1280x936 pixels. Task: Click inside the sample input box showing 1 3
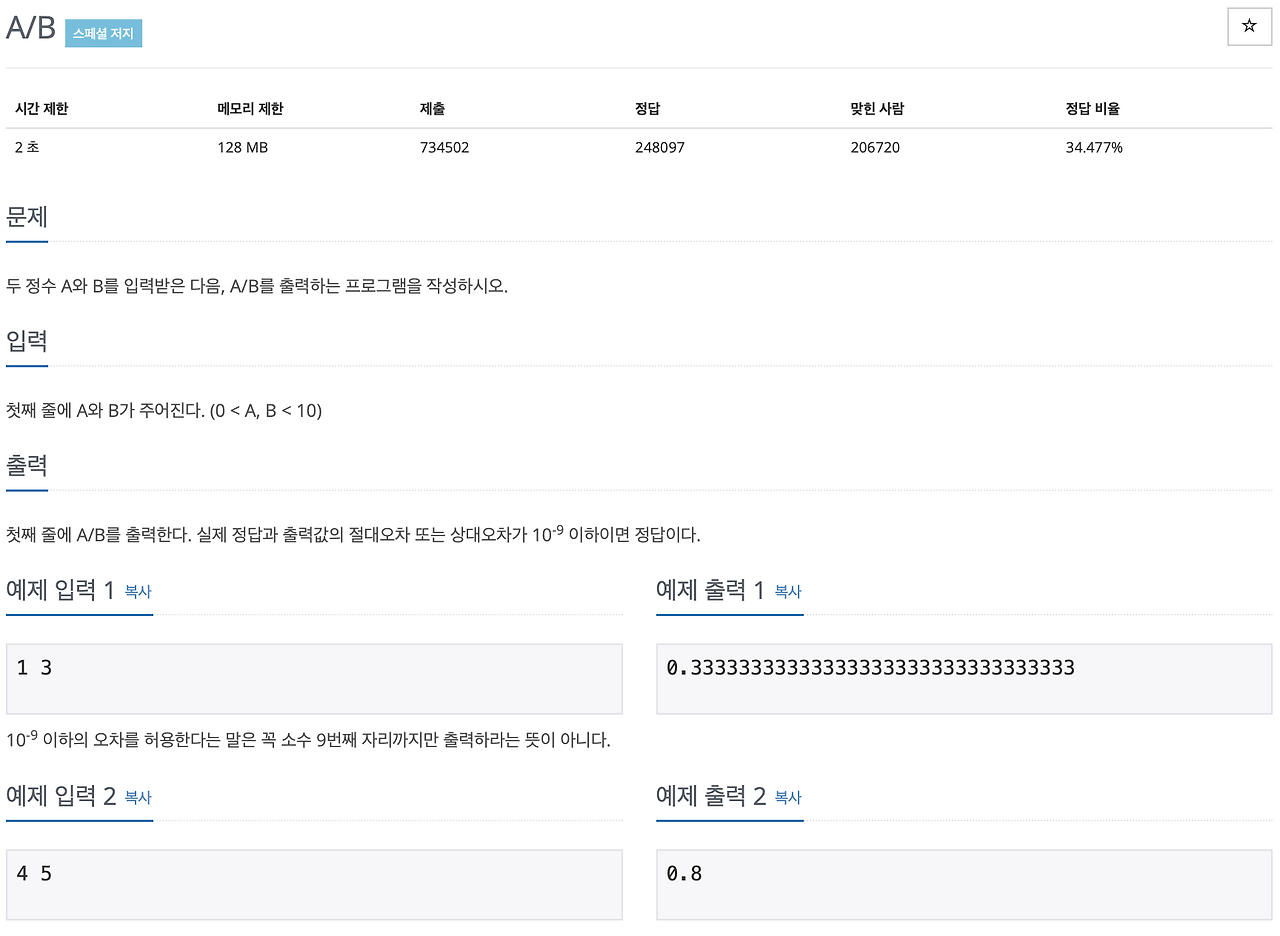[314, 678]
